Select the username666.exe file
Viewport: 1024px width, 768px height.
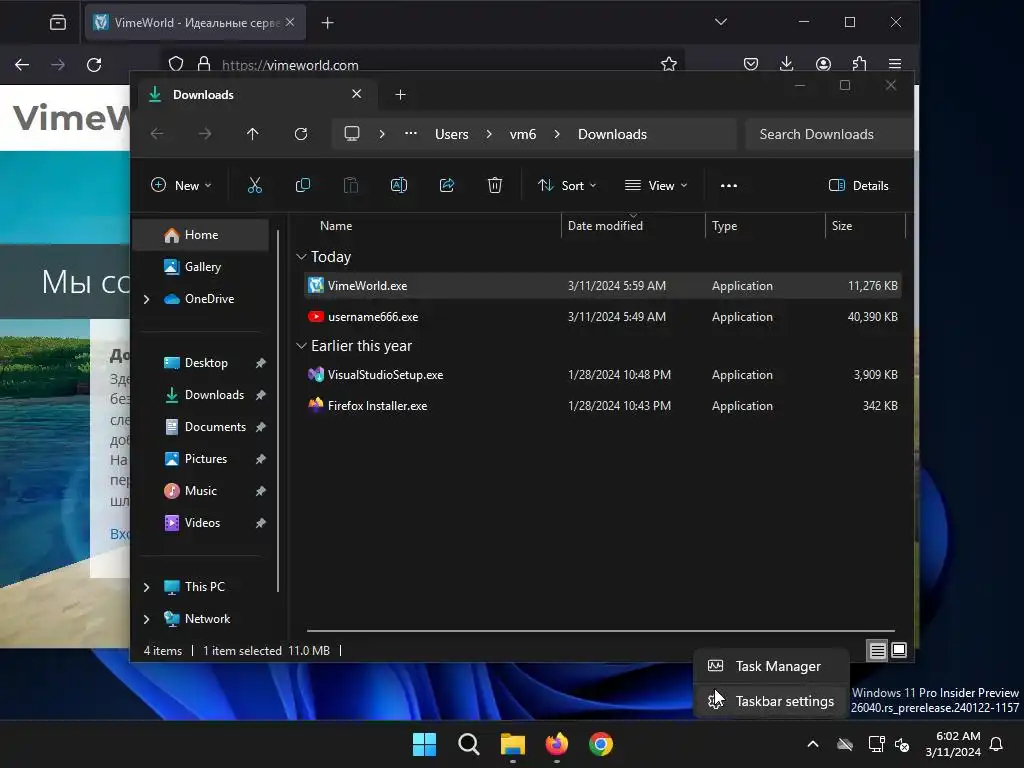(x=603, y=317)
